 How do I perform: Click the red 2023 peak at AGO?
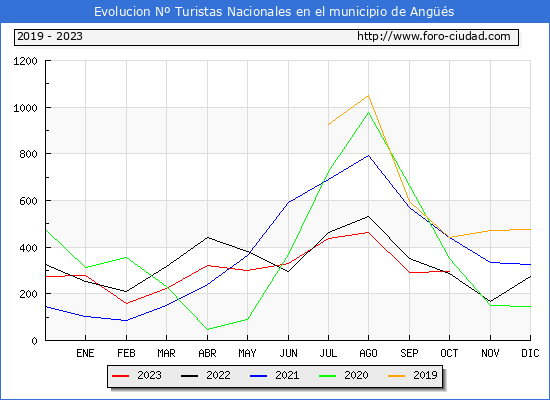click(368, 232)
